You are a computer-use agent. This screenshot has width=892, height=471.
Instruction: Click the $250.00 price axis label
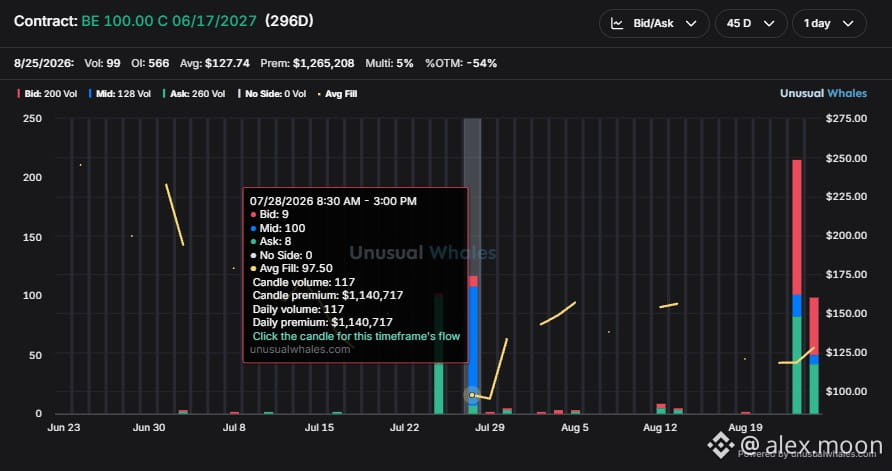(x=846, y=158)
